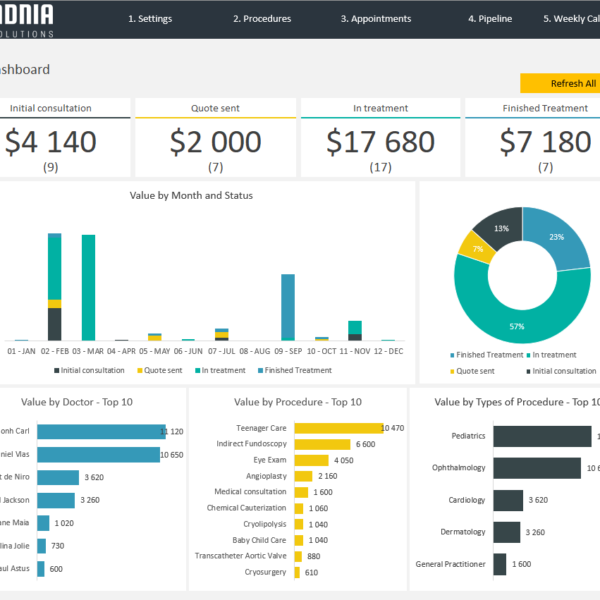Click the Cardiology bar showing 3 620

(x=508, y=500)
